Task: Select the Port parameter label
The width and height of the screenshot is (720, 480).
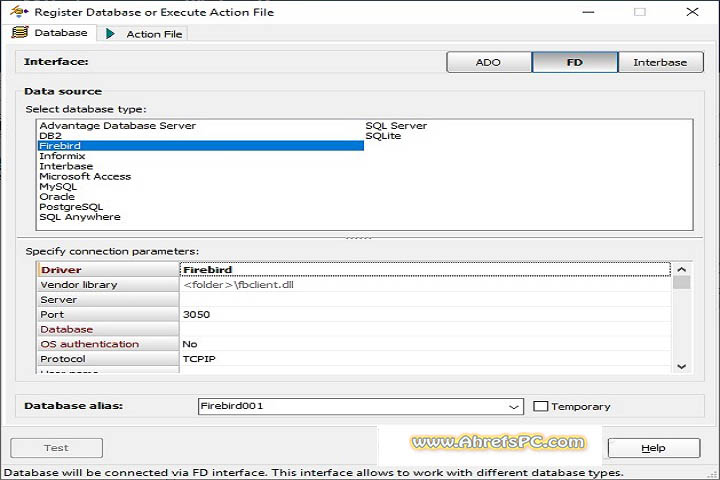Action: point(108,314)
